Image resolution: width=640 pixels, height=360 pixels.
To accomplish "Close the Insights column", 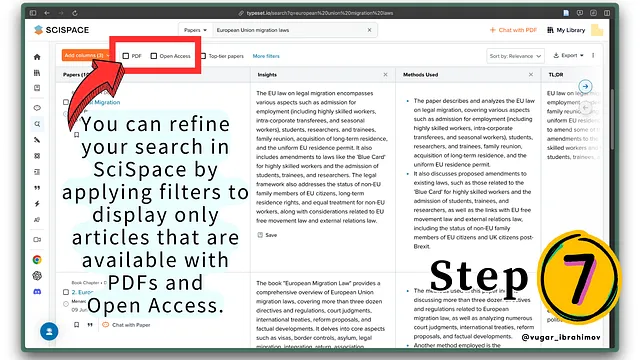I will tap(385, 75).
